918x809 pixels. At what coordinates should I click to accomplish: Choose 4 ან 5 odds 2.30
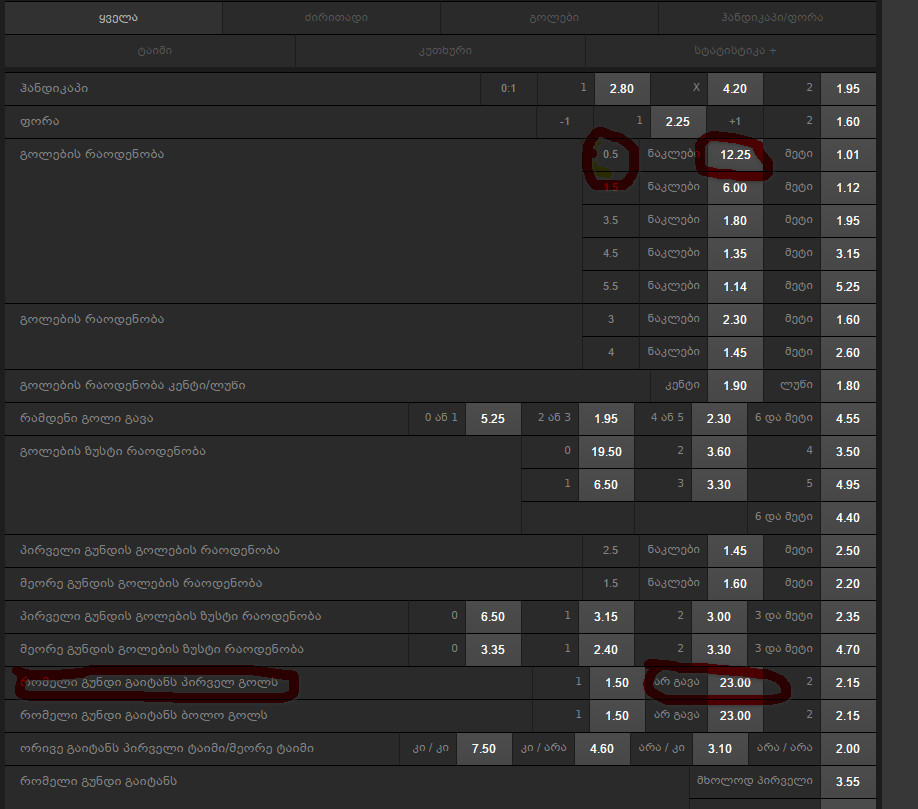coord(719,419)
